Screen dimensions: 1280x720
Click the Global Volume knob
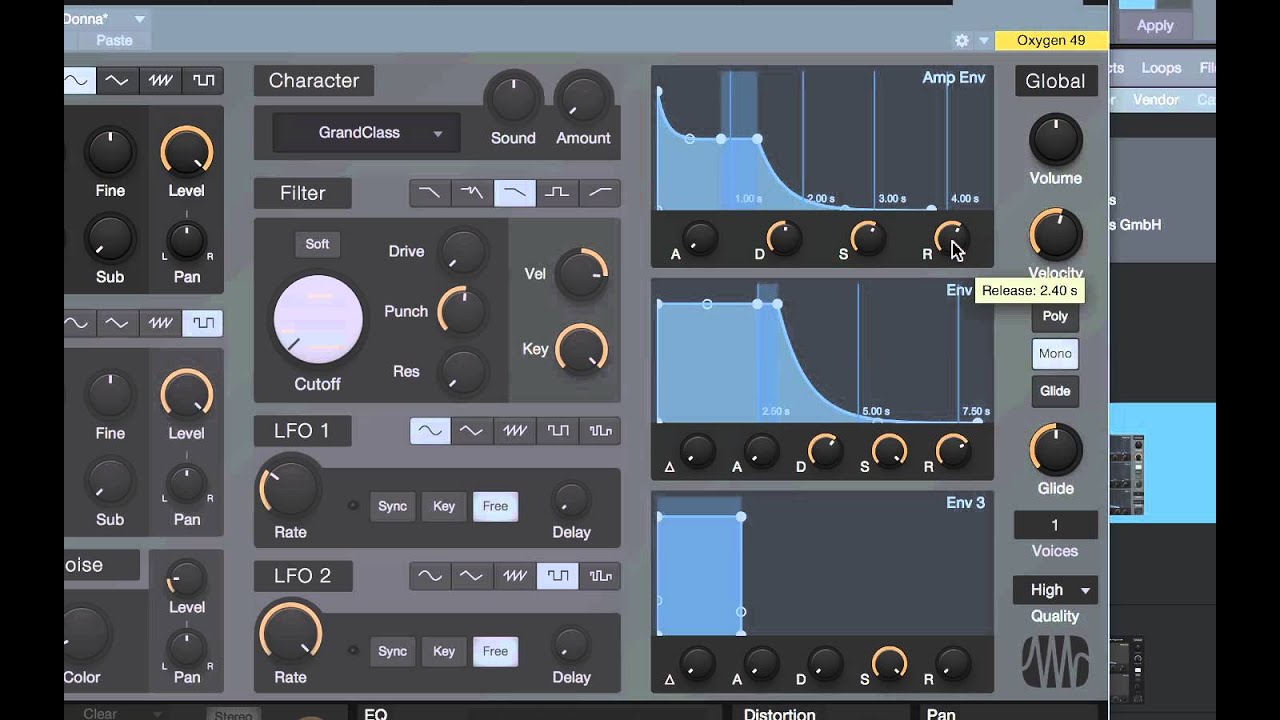point(1056,138)
